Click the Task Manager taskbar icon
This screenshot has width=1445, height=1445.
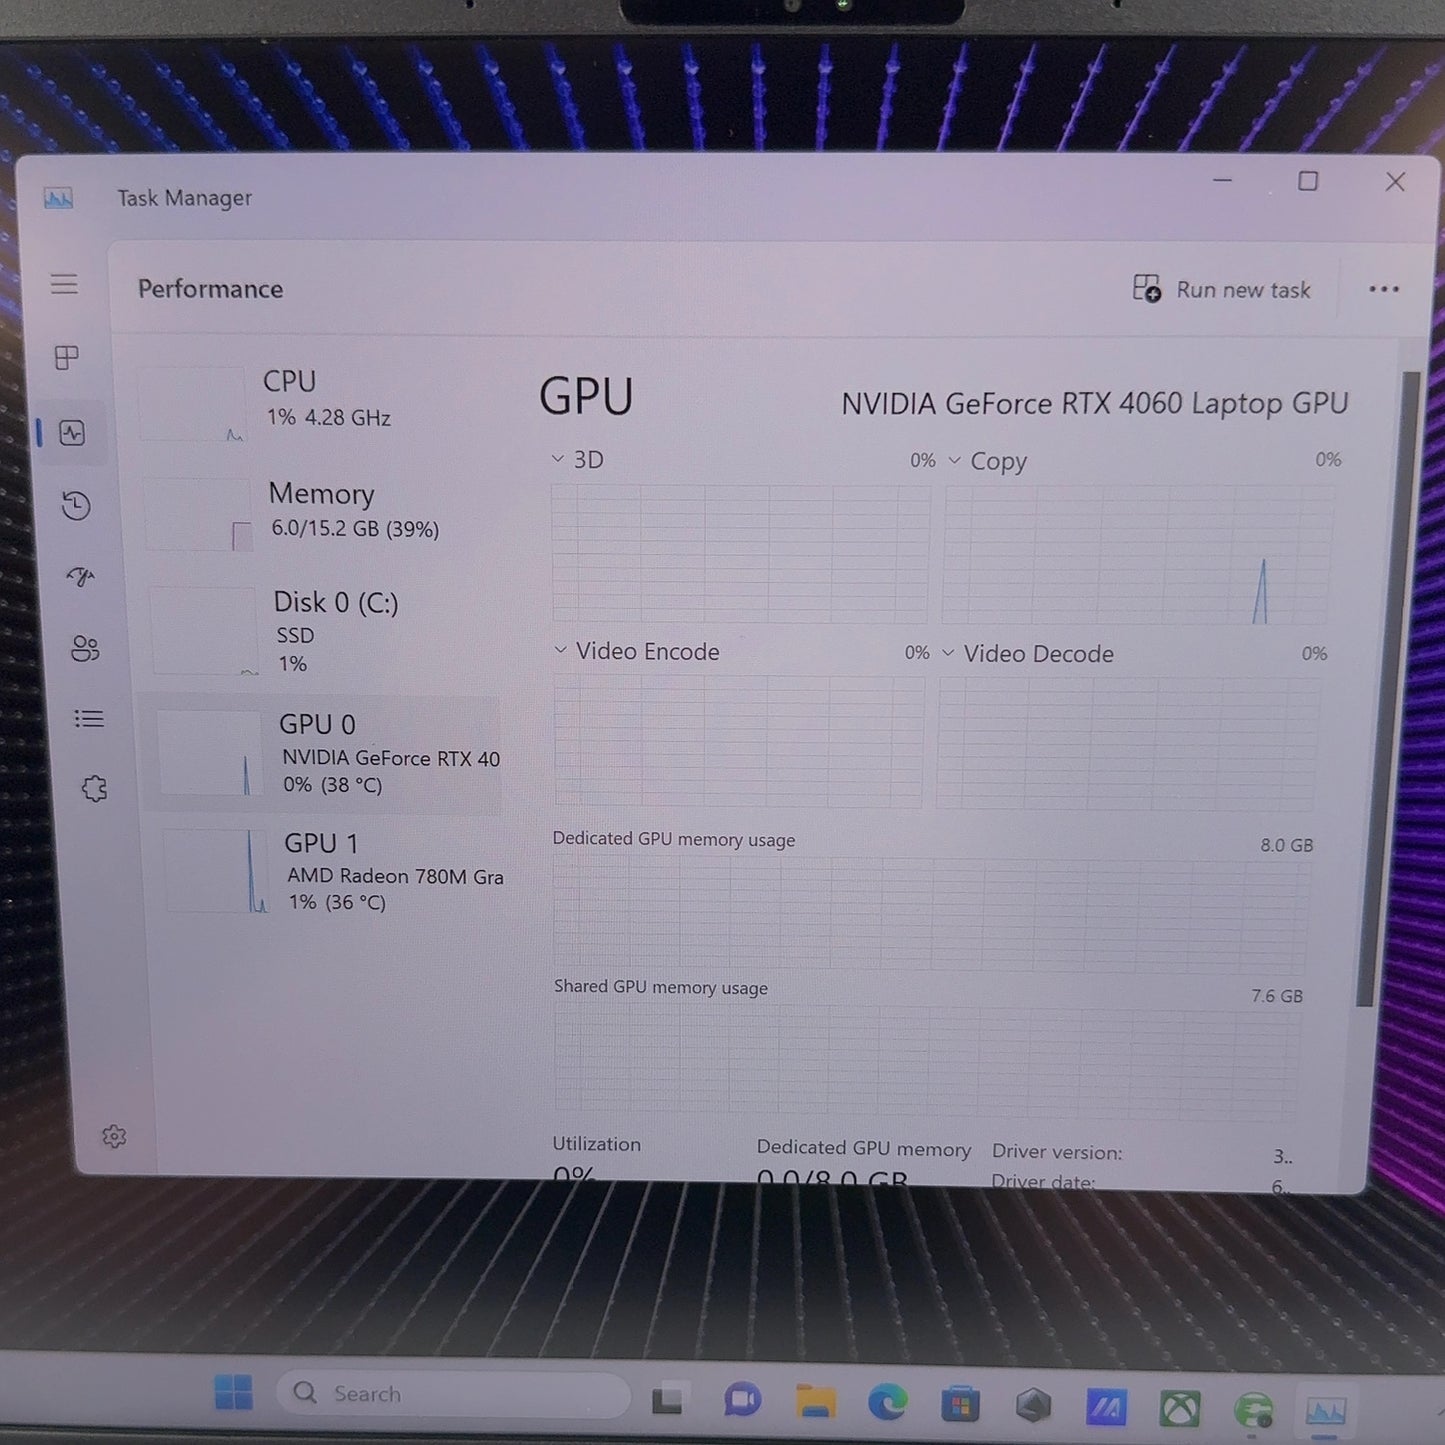pyautogui.click(x=1326, y=1412)
